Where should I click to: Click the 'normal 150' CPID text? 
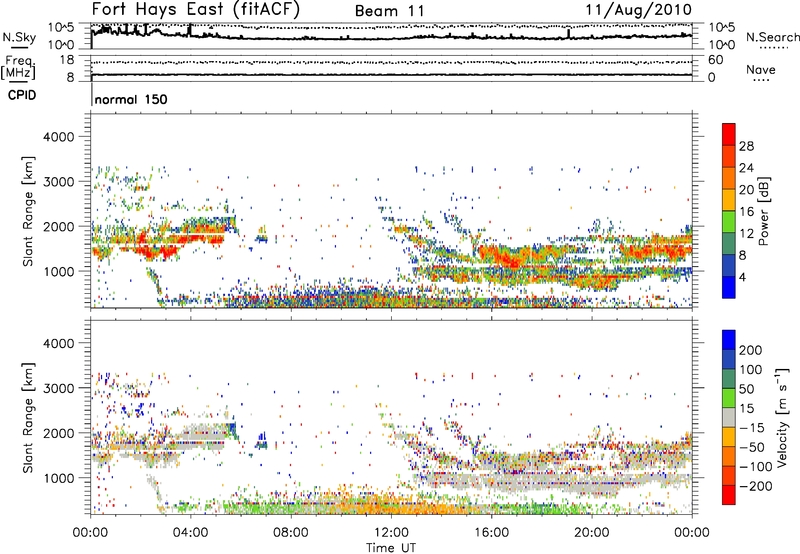[131, 99]
